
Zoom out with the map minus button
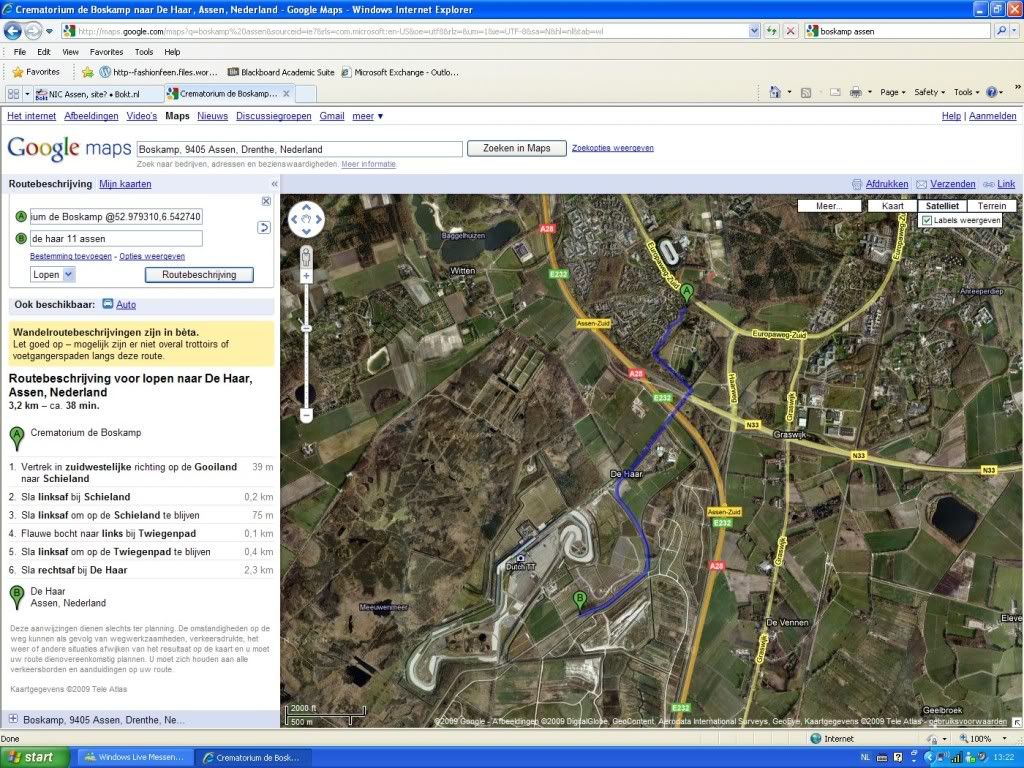(x=307, y=414)
